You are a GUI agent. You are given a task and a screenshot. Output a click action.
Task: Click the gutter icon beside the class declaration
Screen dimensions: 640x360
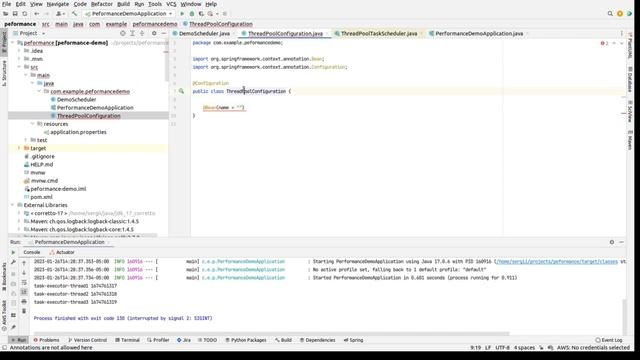[x=181, y=91]
